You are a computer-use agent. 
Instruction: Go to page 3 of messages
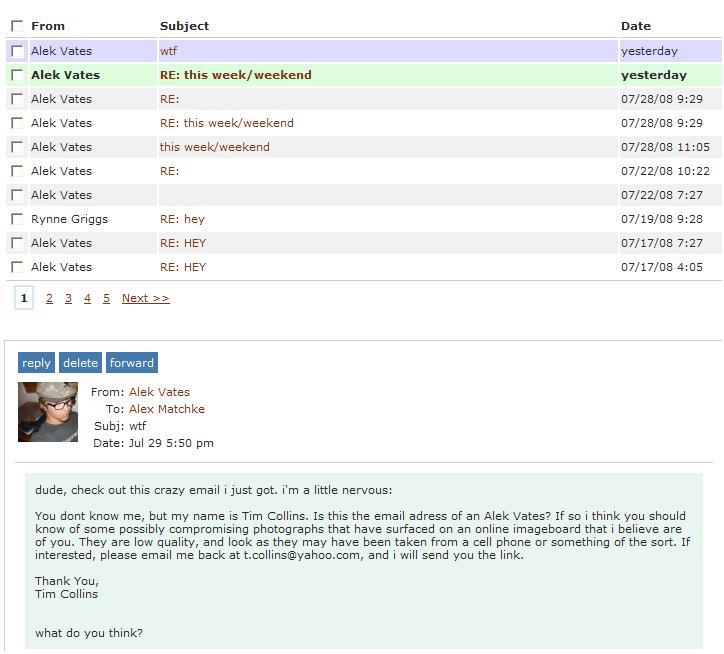pos(68,298)
